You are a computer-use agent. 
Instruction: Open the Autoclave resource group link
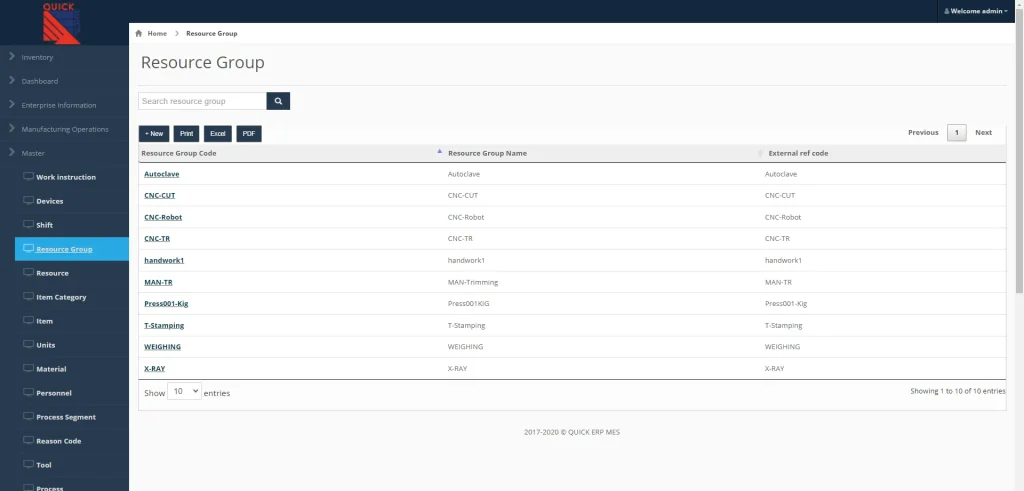[162, 174]
